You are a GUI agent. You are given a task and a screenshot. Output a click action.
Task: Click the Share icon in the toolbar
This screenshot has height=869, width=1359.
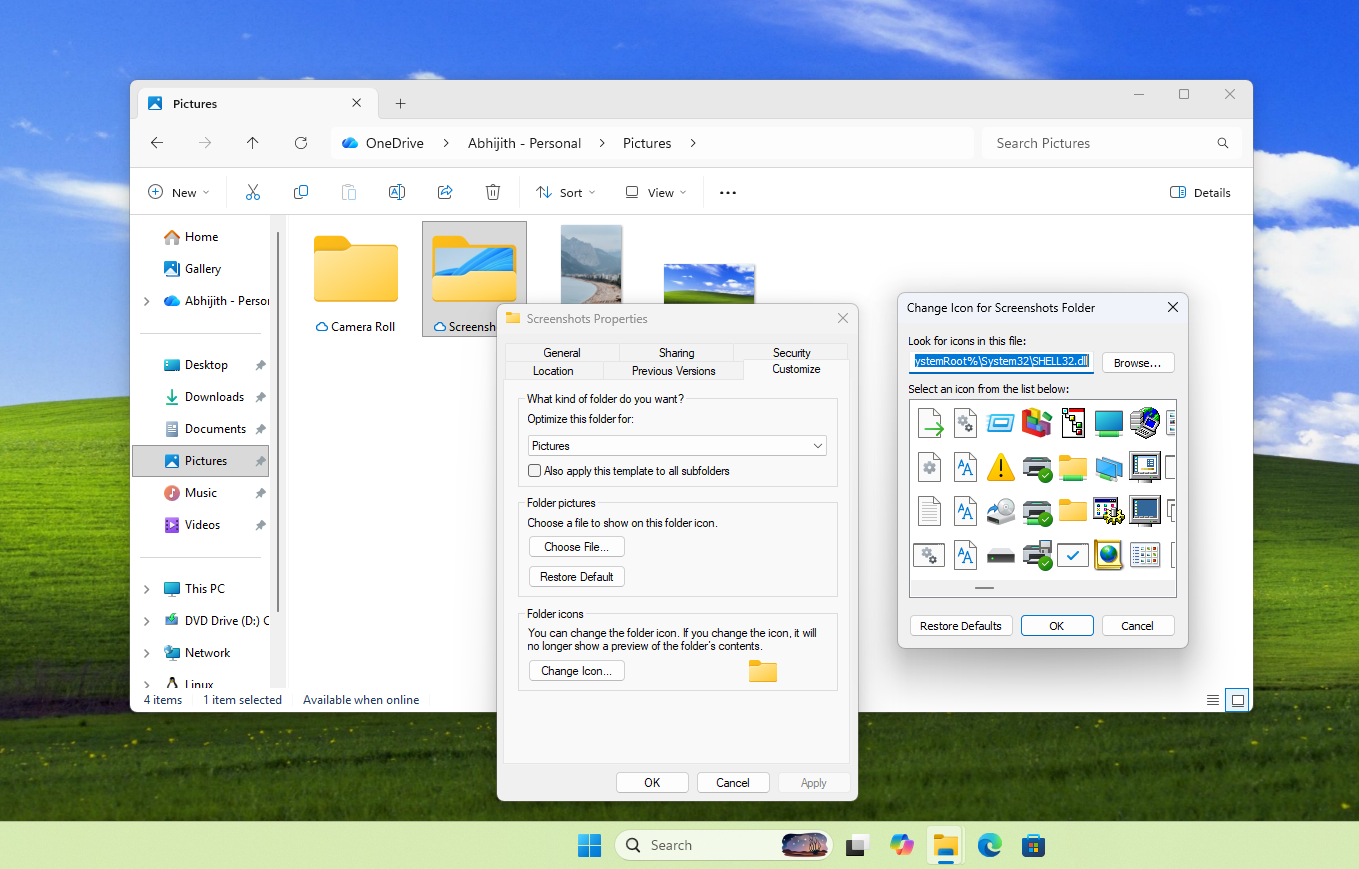click(445, 191)
